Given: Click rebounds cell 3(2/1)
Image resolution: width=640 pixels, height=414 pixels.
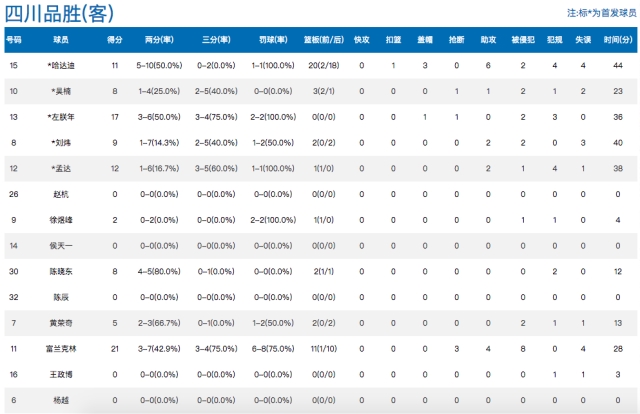Looking at the screenshot, I should point(324,91).
